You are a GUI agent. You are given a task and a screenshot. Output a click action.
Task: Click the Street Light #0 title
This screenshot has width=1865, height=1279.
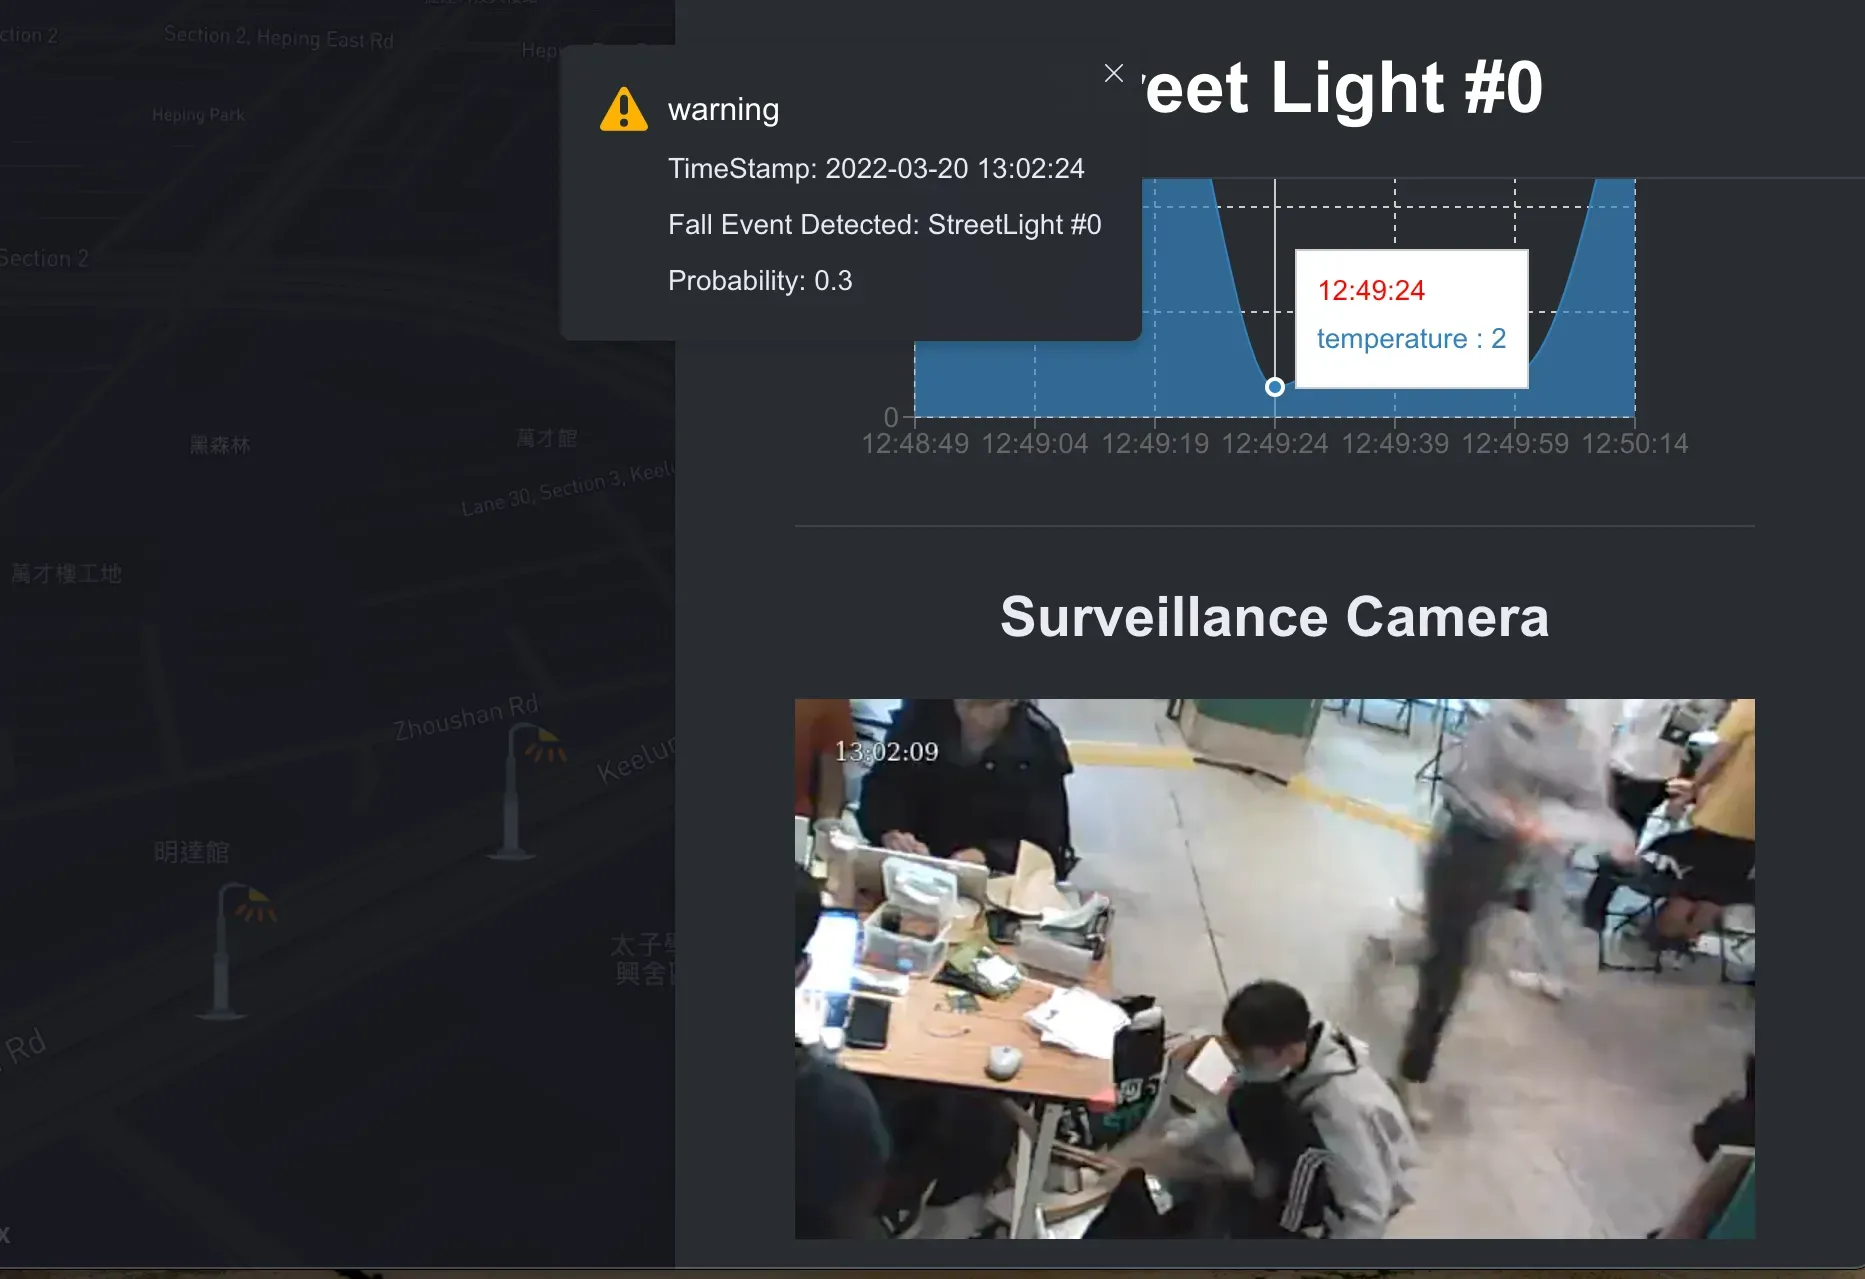pos(1342,88)
